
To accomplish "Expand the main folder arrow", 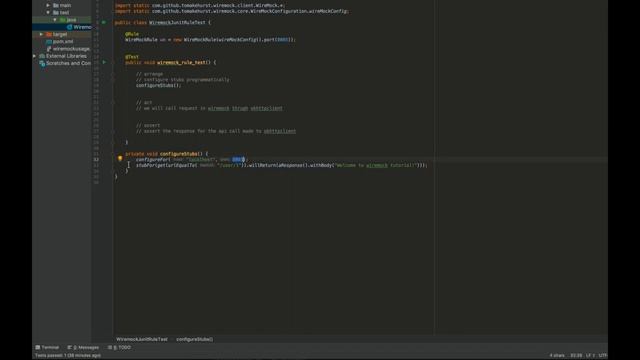I will click(x=48, y=5).
